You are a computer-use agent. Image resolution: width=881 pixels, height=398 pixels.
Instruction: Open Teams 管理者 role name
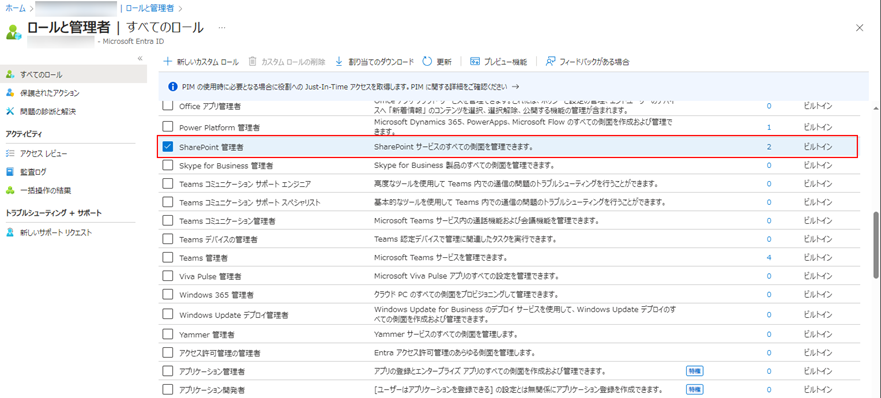click(203, 257)
